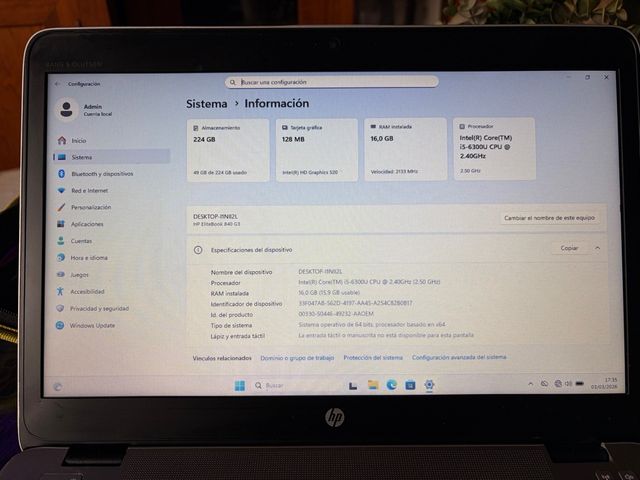The height and width of the screenshot is (480, 640).
Task: Open Accesibilidad settings
Action: 87,291
